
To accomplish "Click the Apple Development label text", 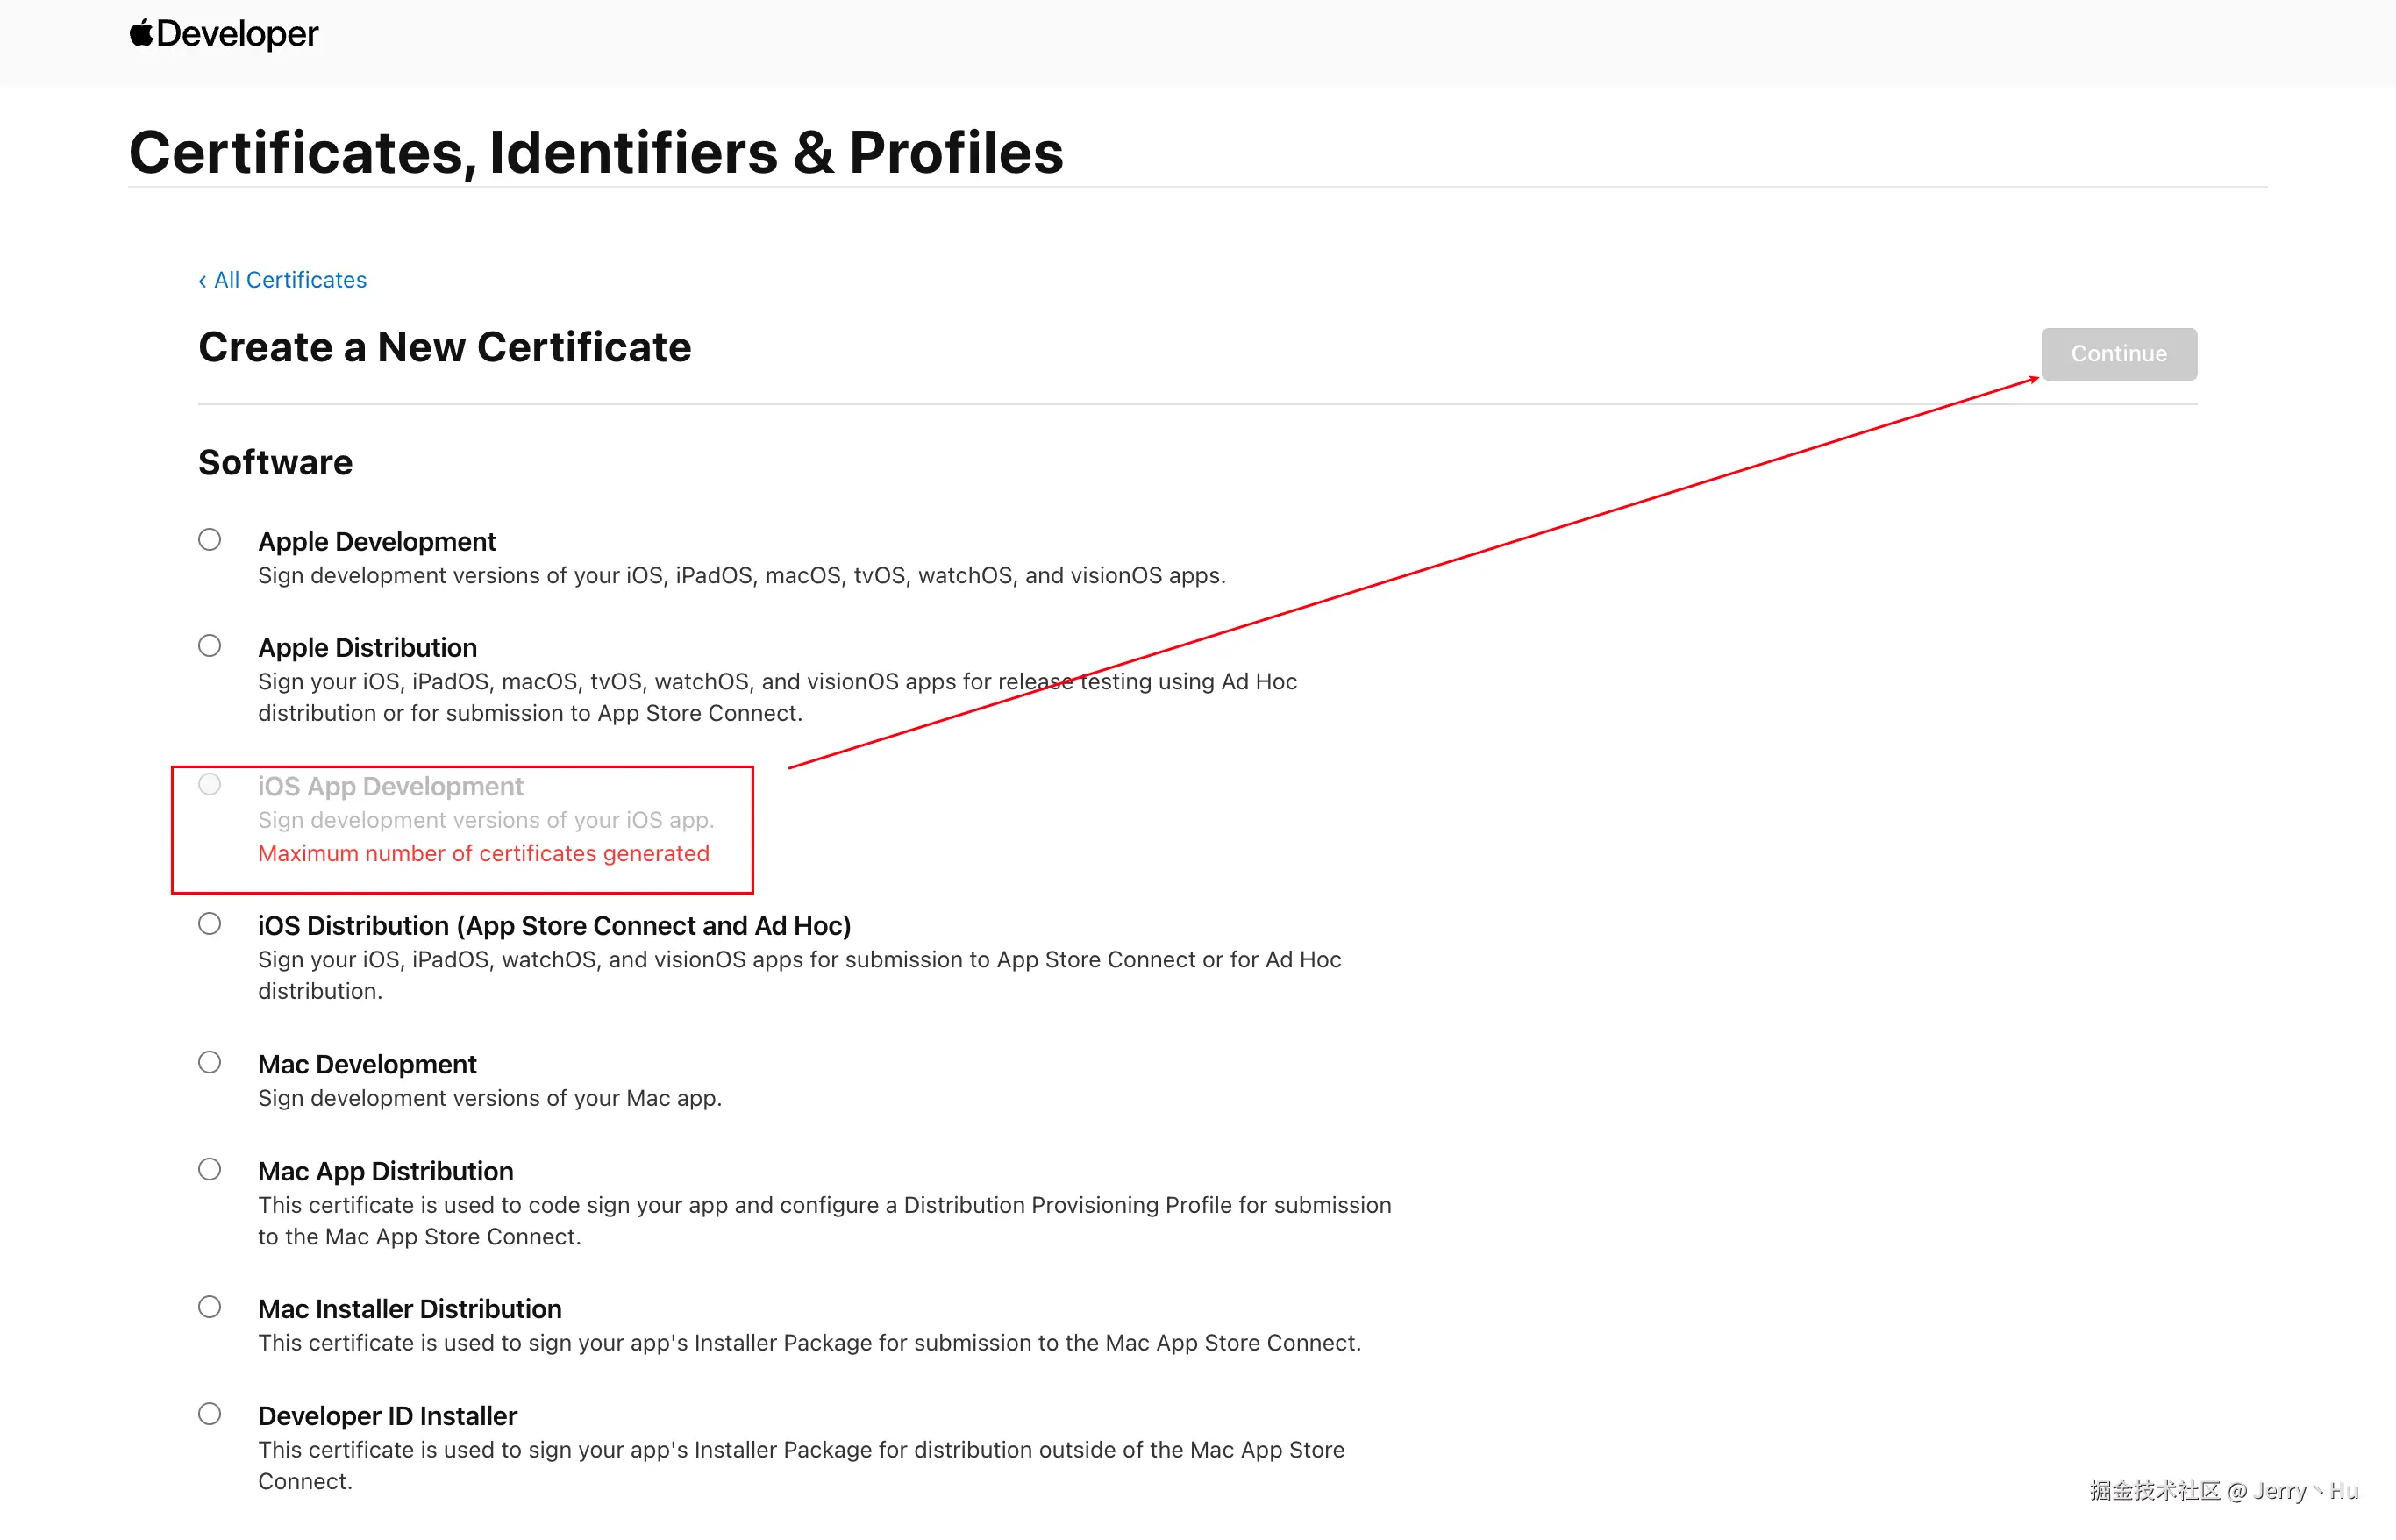I will [376, 541].
